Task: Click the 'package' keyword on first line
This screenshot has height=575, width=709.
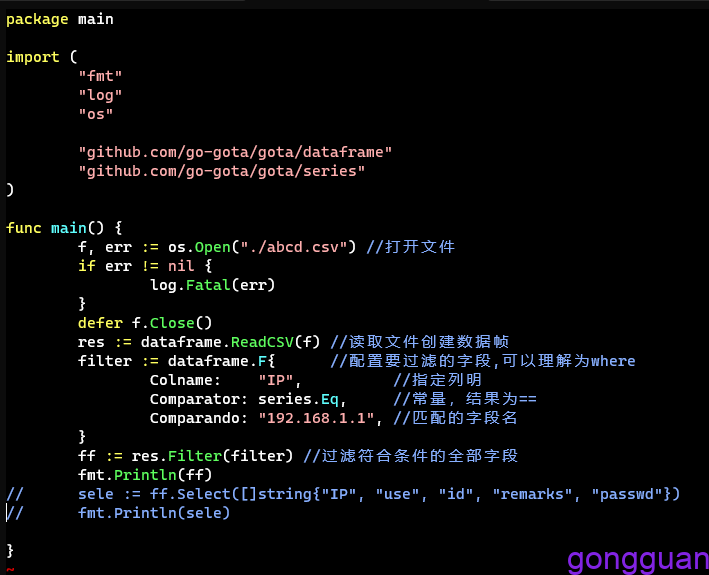Action: tap(37, 19)
